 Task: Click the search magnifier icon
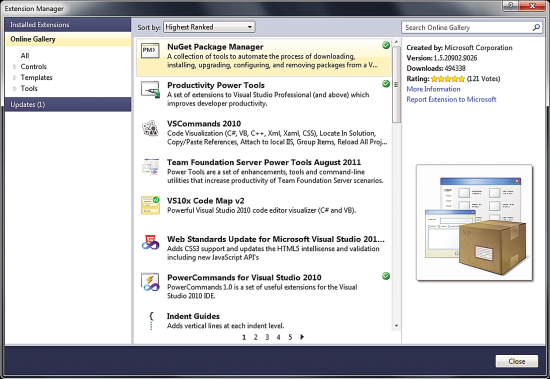(x=536, y=27)
